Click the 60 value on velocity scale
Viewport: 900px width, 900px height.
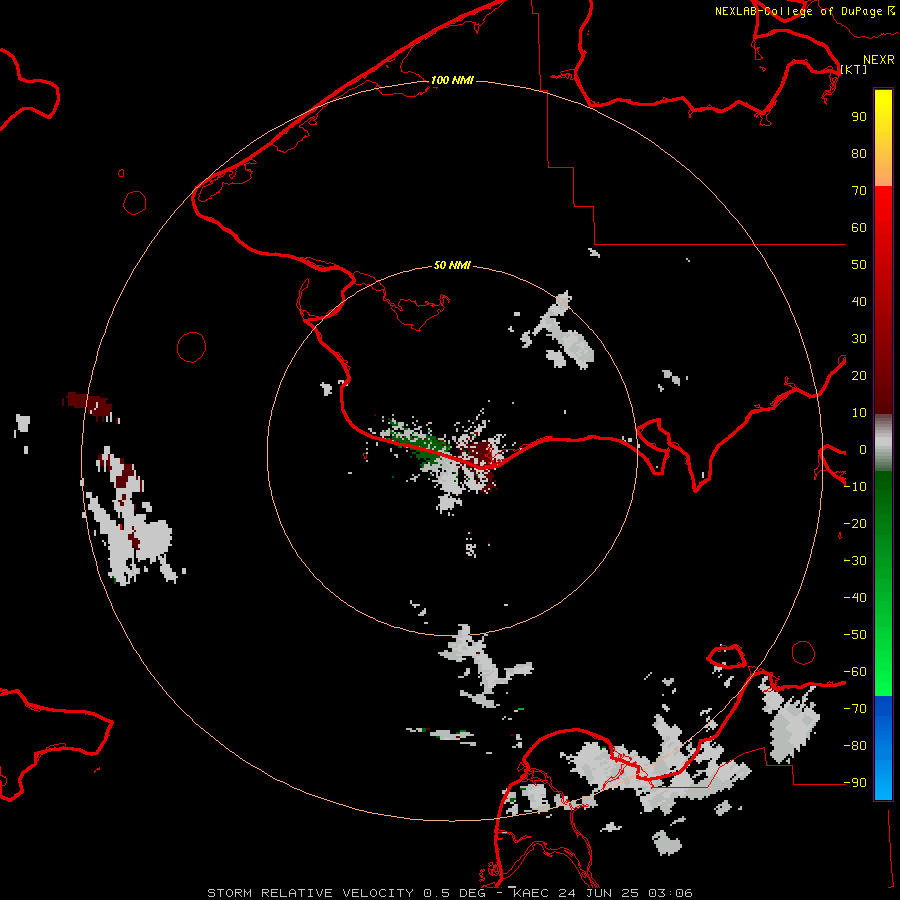pos(859,227)
